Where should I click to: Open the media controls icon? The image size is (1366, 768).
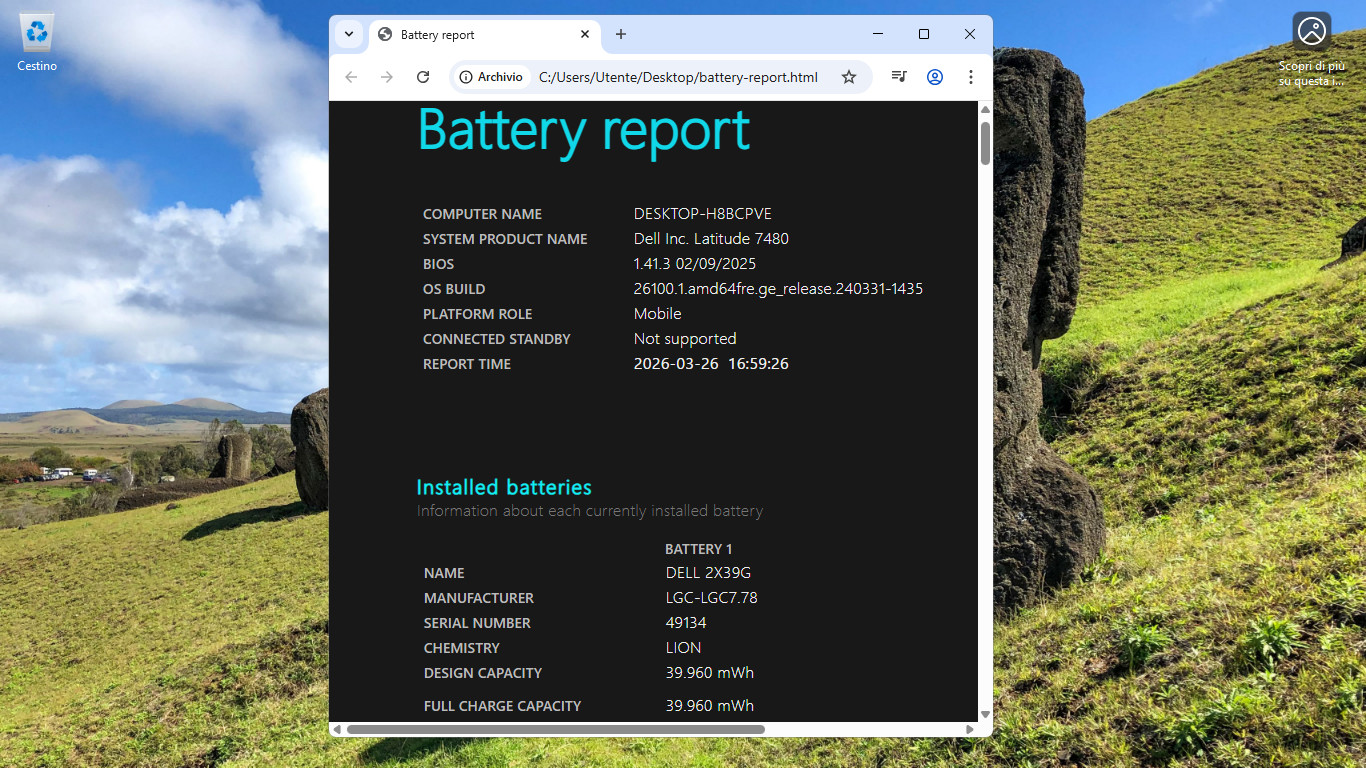(x=899, y=77)
